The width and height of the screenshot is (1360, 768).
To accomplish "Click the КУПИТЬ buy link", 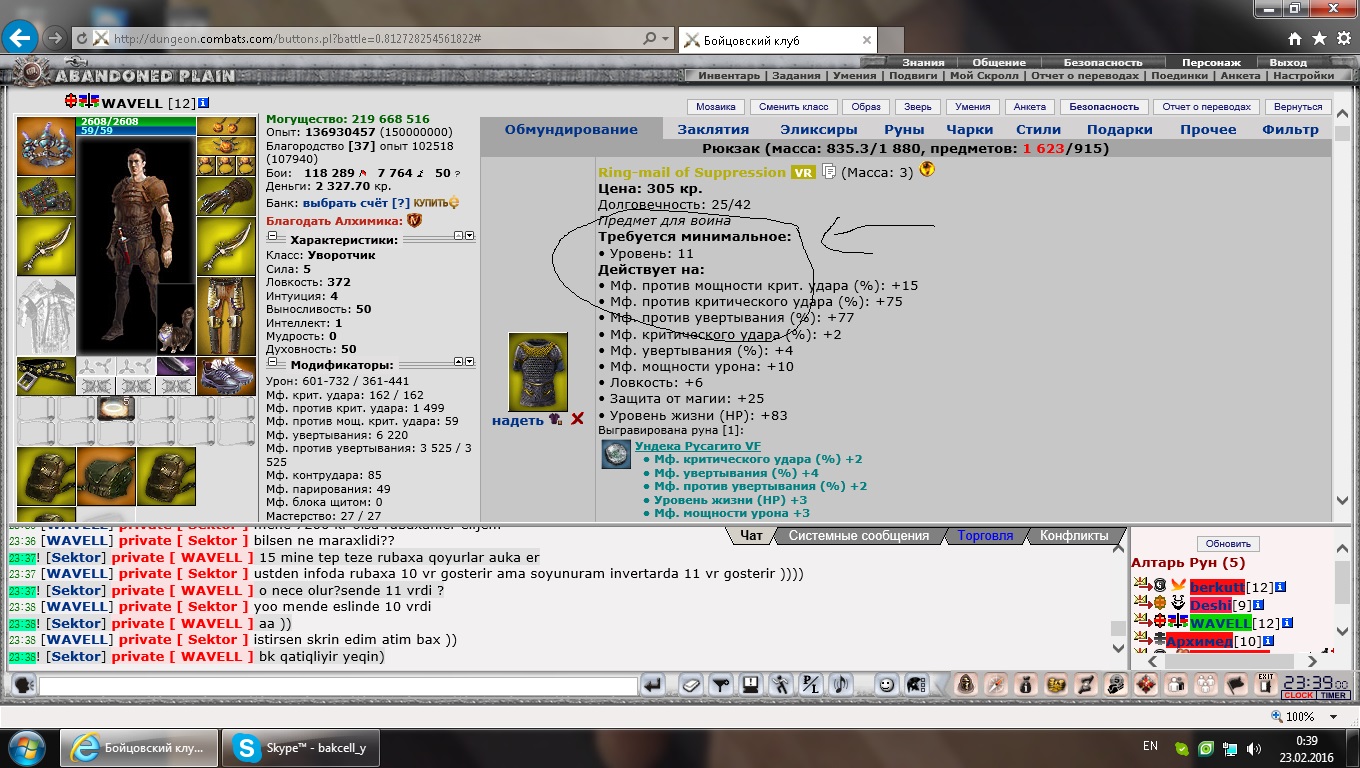I will [x=436, y=203].
